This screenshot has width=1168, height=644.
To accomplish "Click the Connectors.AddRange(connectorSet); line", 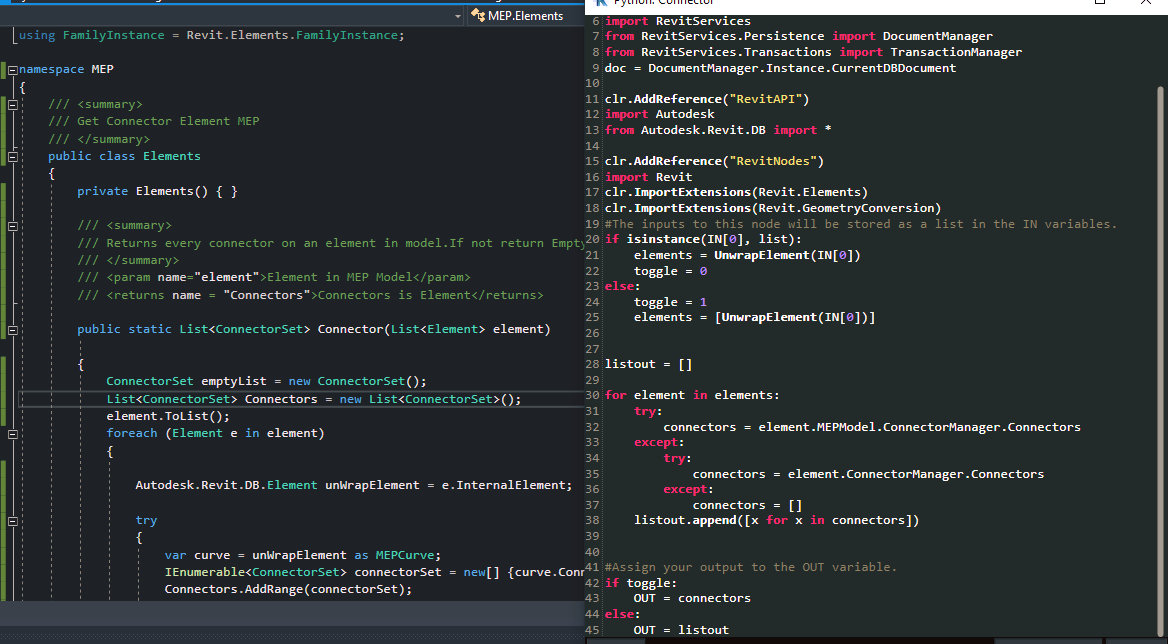I will [288, 590].
